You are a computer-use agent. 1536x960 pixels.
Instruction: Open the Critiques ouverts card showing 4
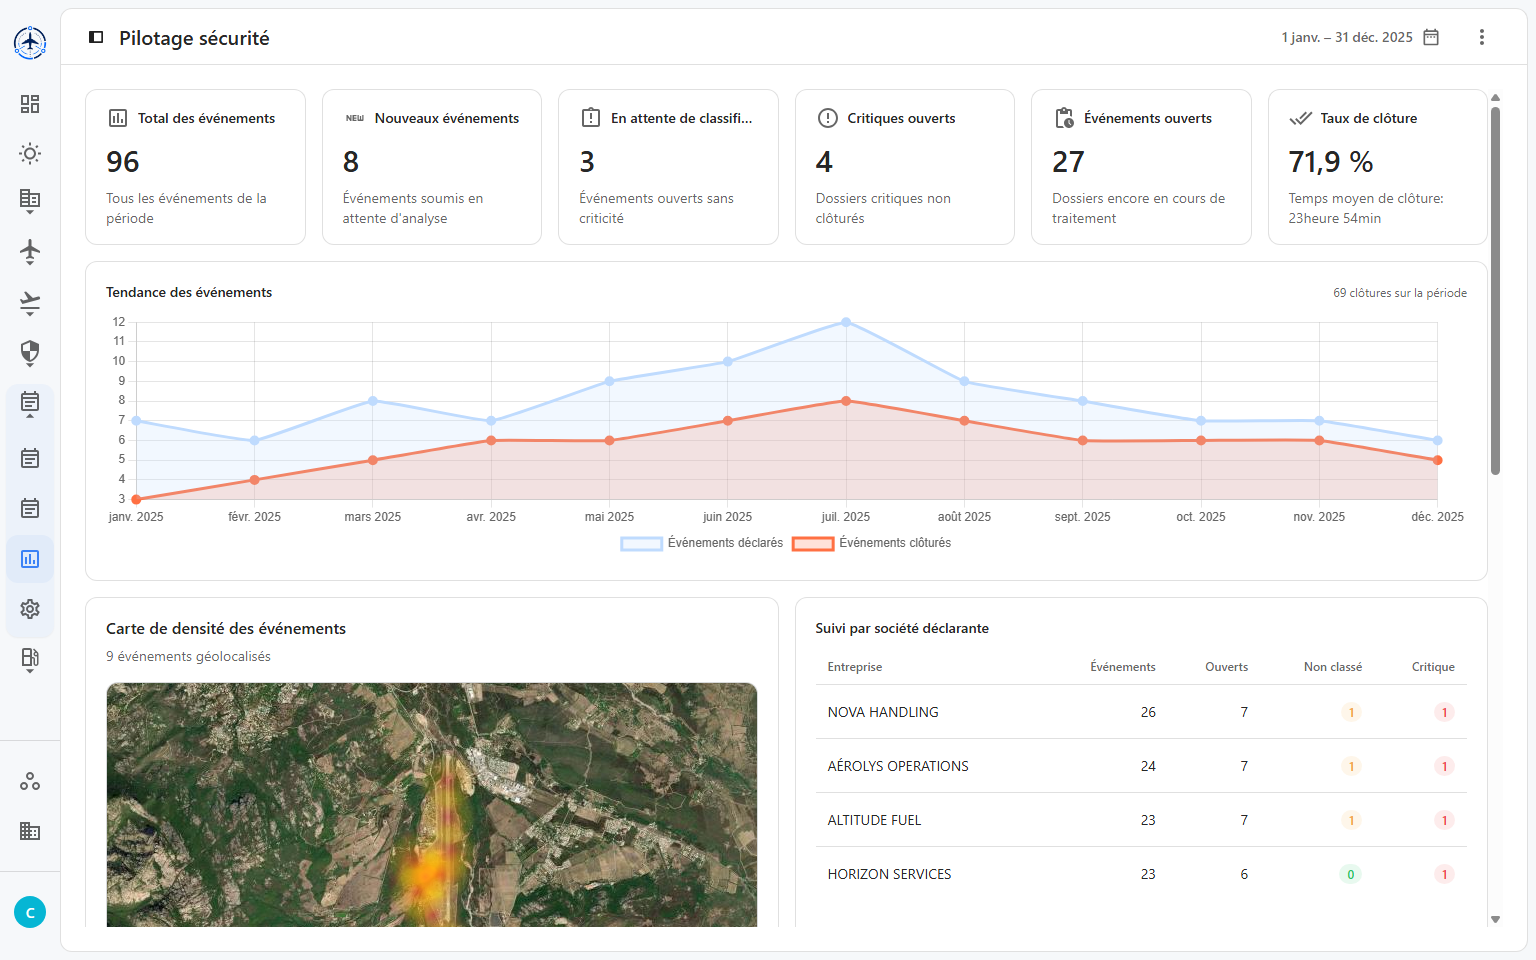point(905,167)
